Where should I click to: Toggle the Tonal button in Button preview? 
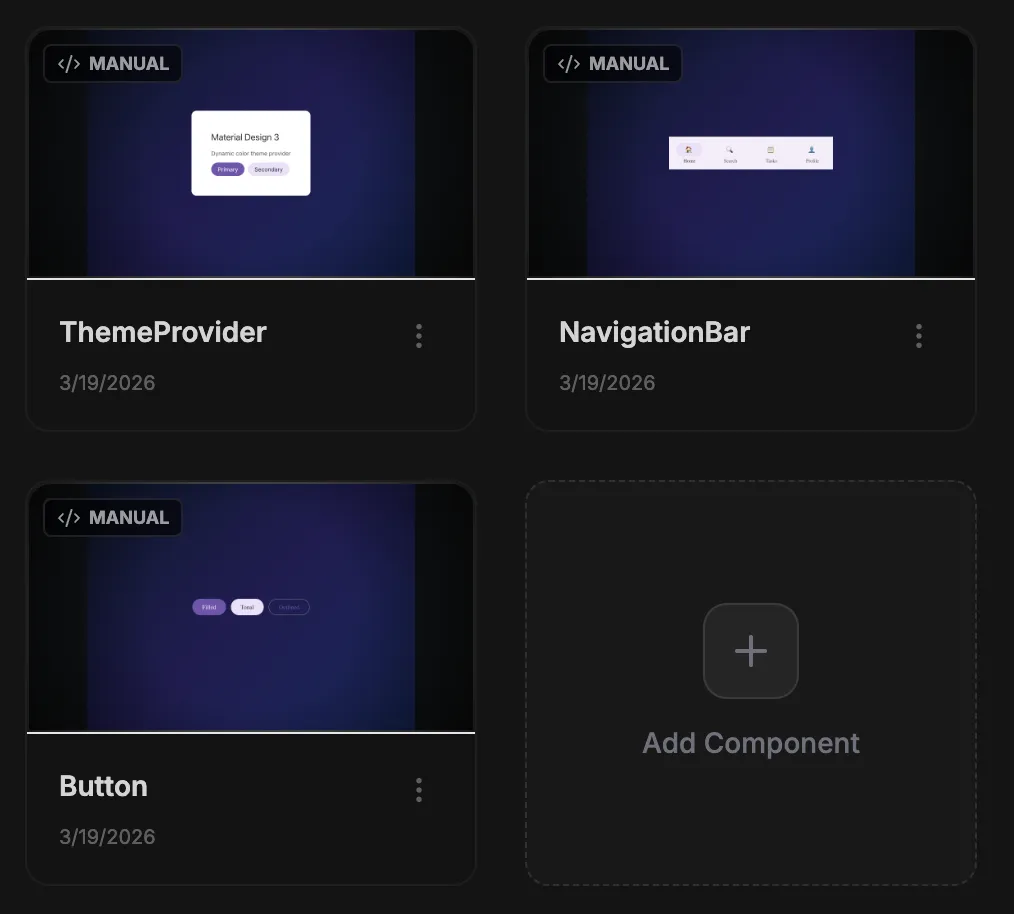[x=247, y=606]
